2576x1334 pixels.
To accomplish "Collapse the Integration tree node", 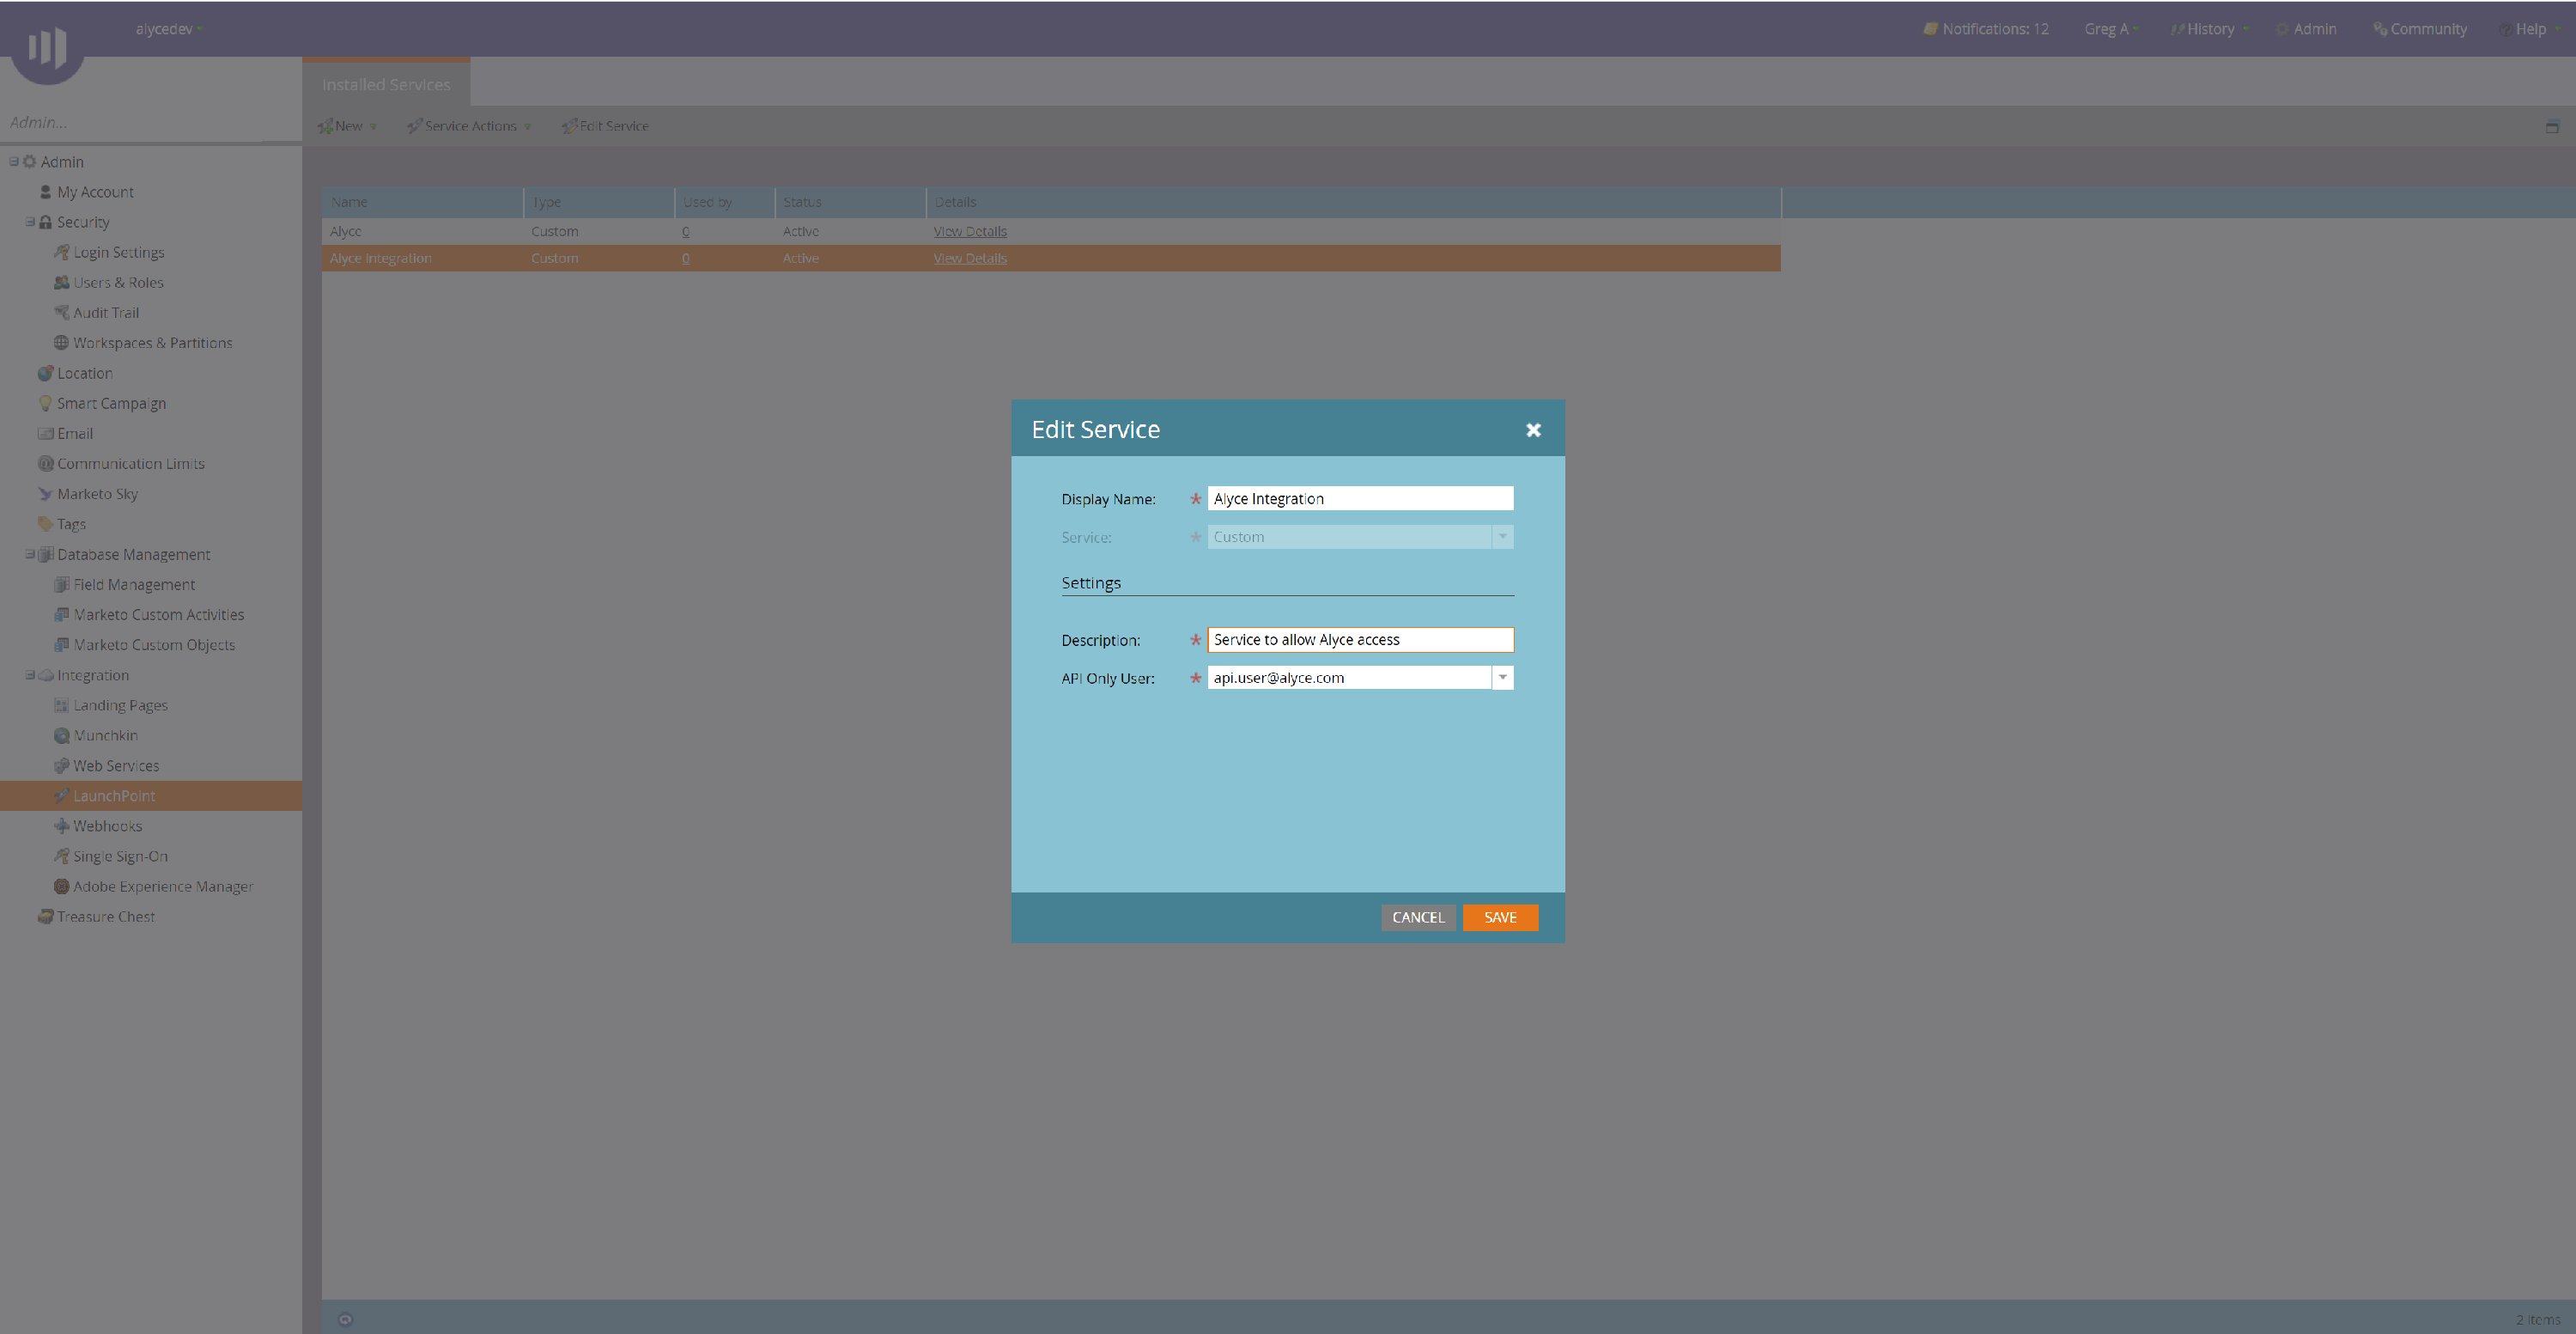I will pos(30,675).
